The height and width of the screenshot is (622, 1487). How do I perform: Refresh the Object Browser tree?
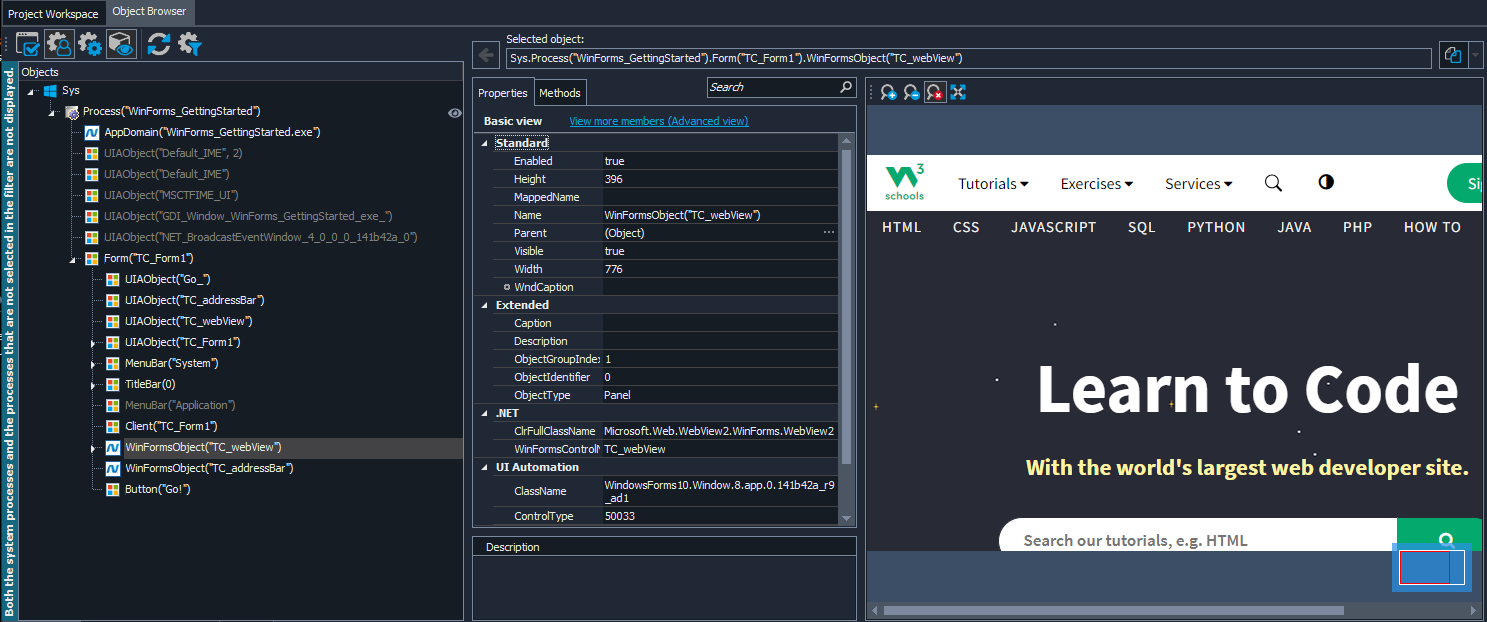click(158, 44)
